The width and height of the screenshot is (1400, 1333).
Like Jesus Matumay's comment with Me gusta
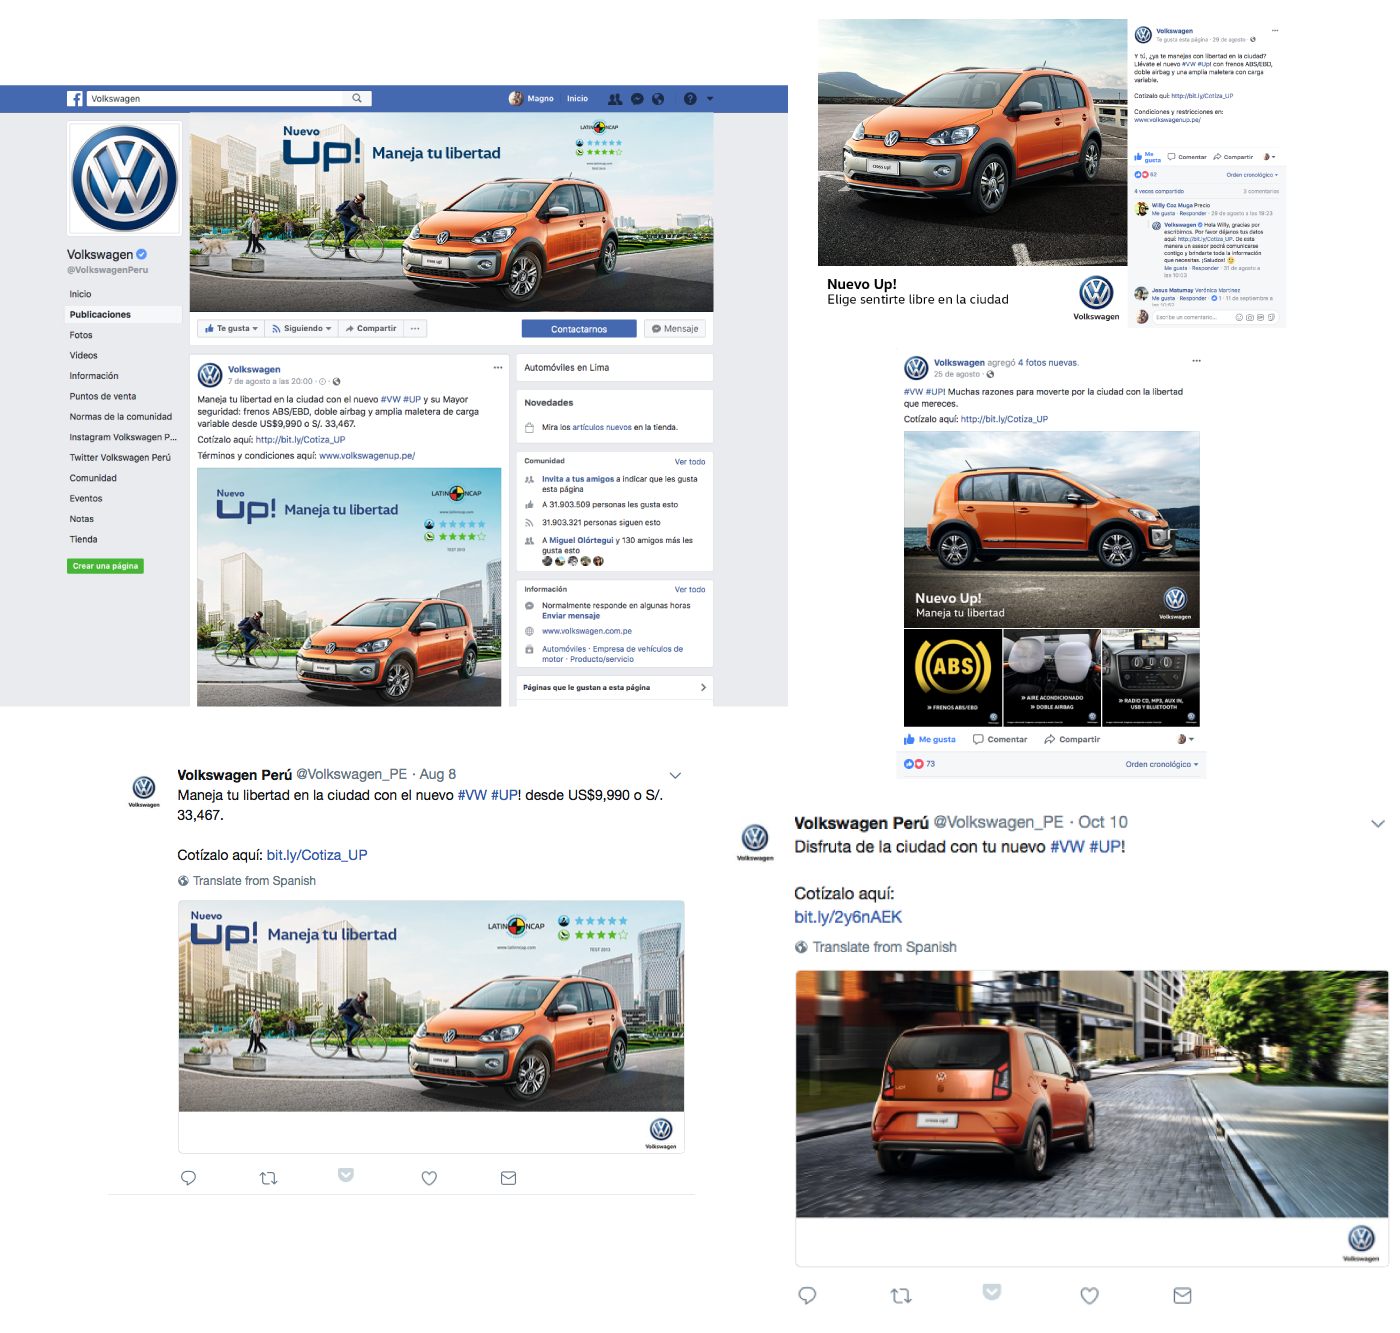(x=1163, y=298)
